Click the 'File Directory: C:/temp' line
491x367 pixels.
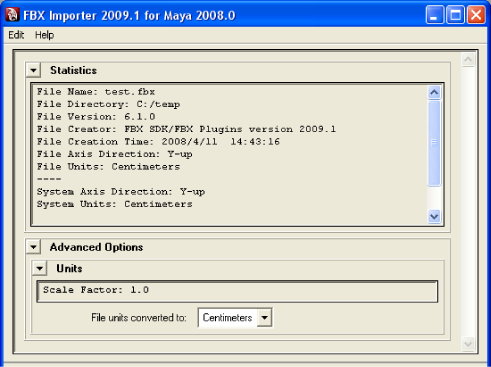pyautogui.click(x=108, y=104)
